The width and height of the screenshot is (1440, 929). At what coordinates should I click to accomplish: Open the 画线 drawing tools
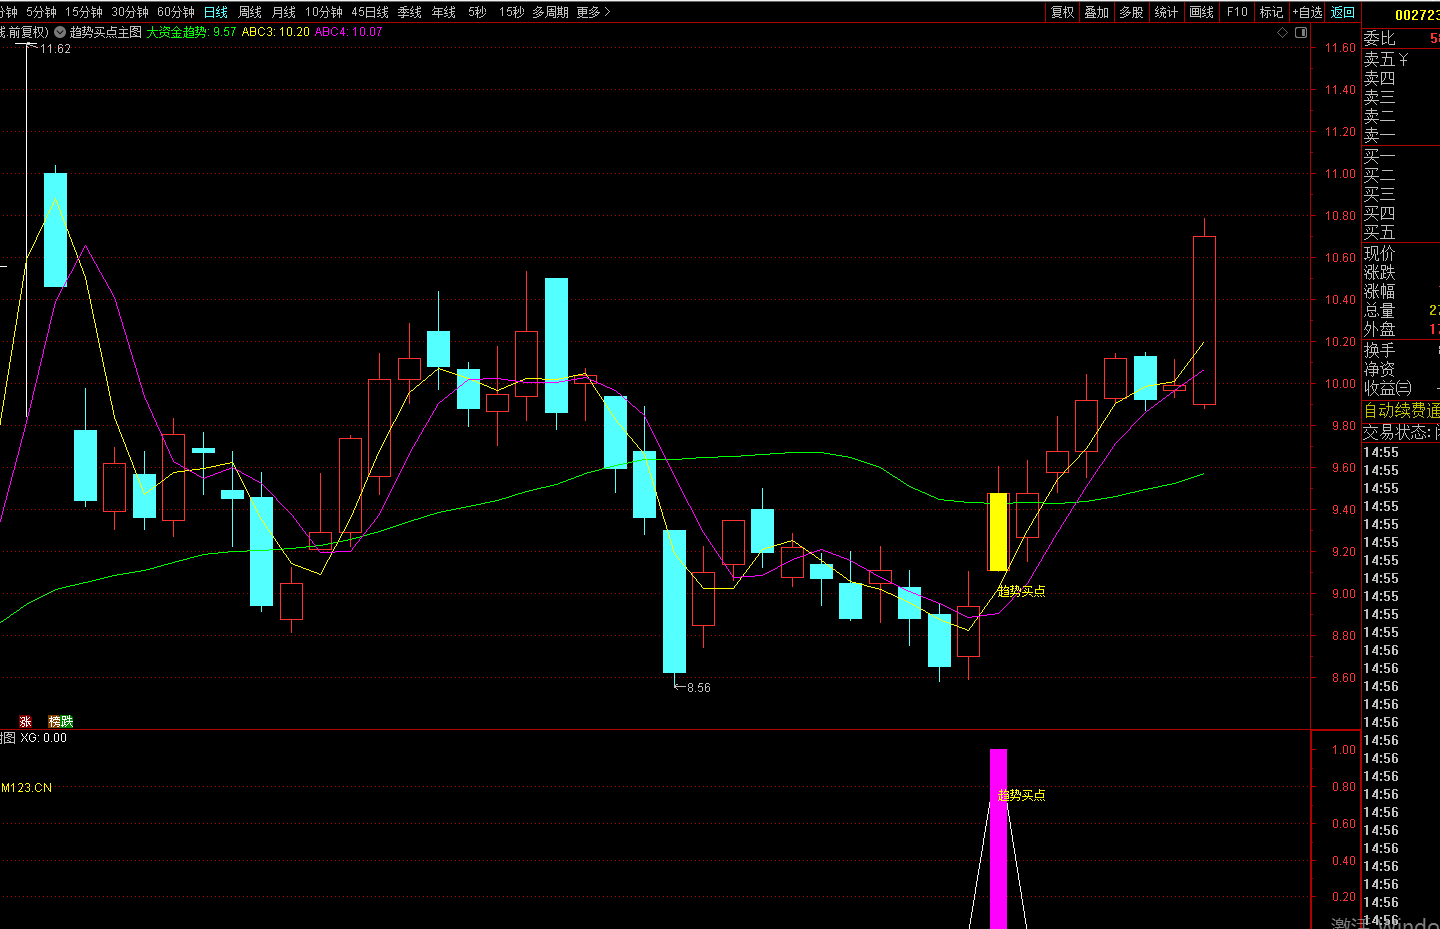(x=1201, y=12)
